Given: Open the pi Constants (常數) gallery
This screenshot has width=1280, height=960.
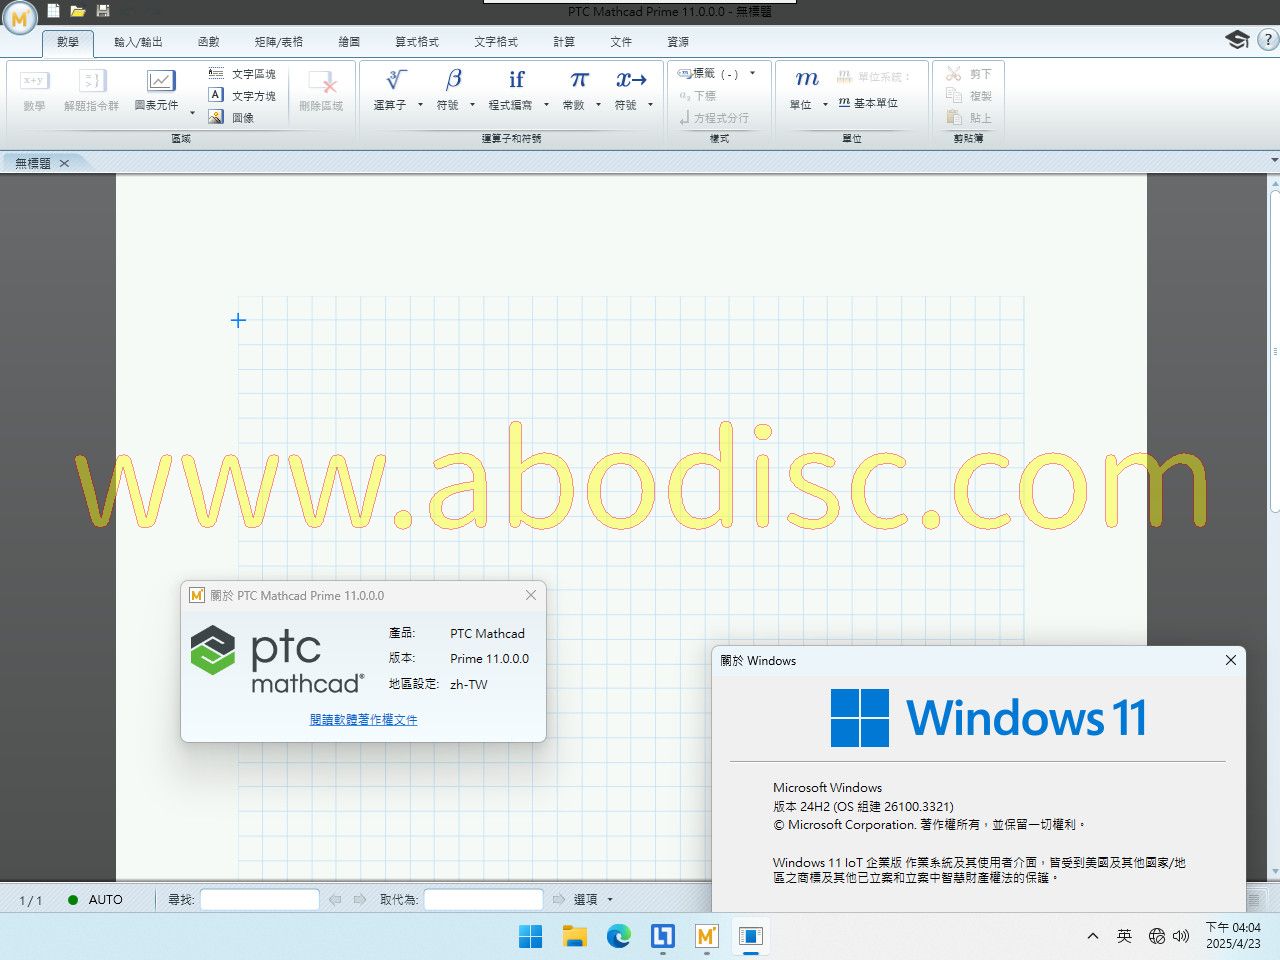Looking at the screenshot, I should click(x=574, y=90).
